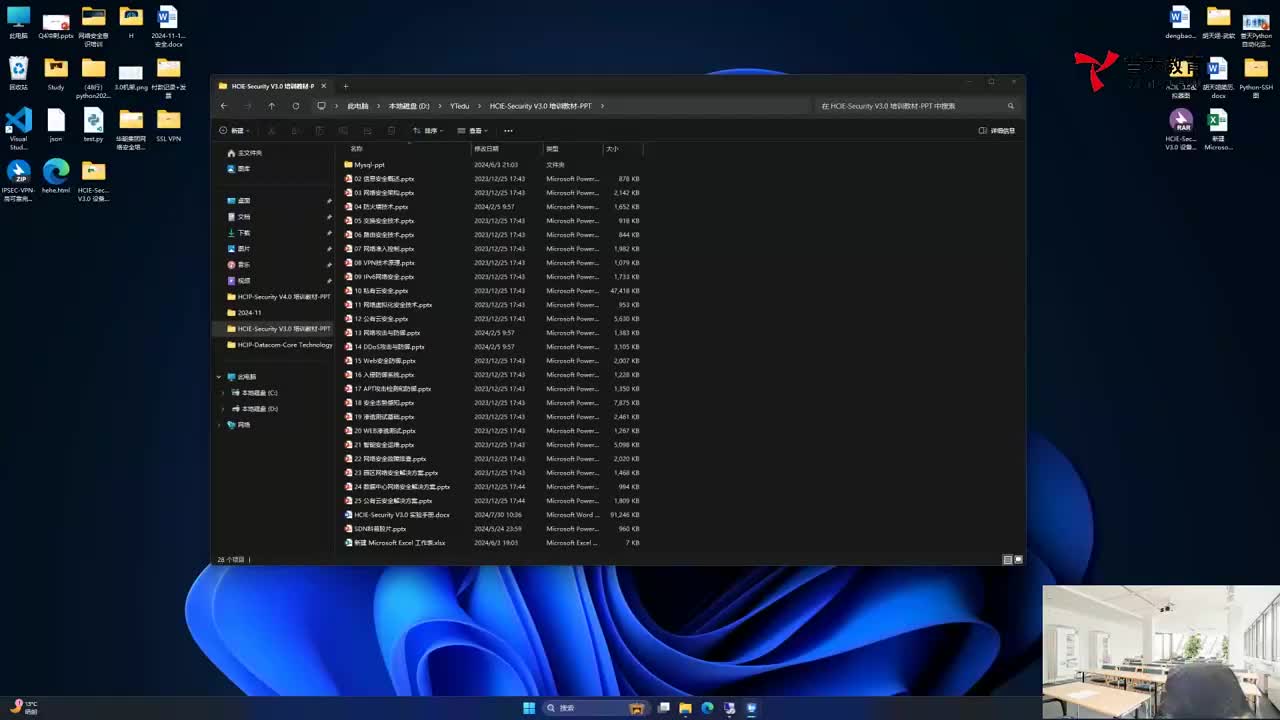The image size is (1280, 720).
Task: Open the 新建 (New) dropdown
Action: pos(233,131)
